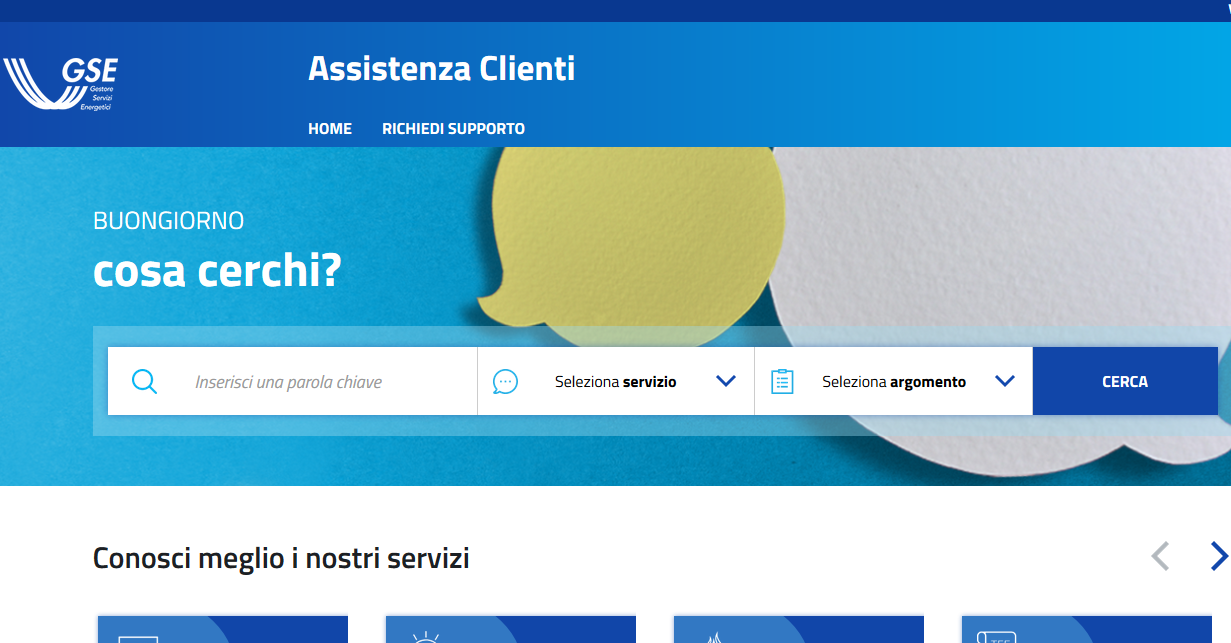
Task: Go to previous services carousel arrow
Action: (x=1161, y=556)
